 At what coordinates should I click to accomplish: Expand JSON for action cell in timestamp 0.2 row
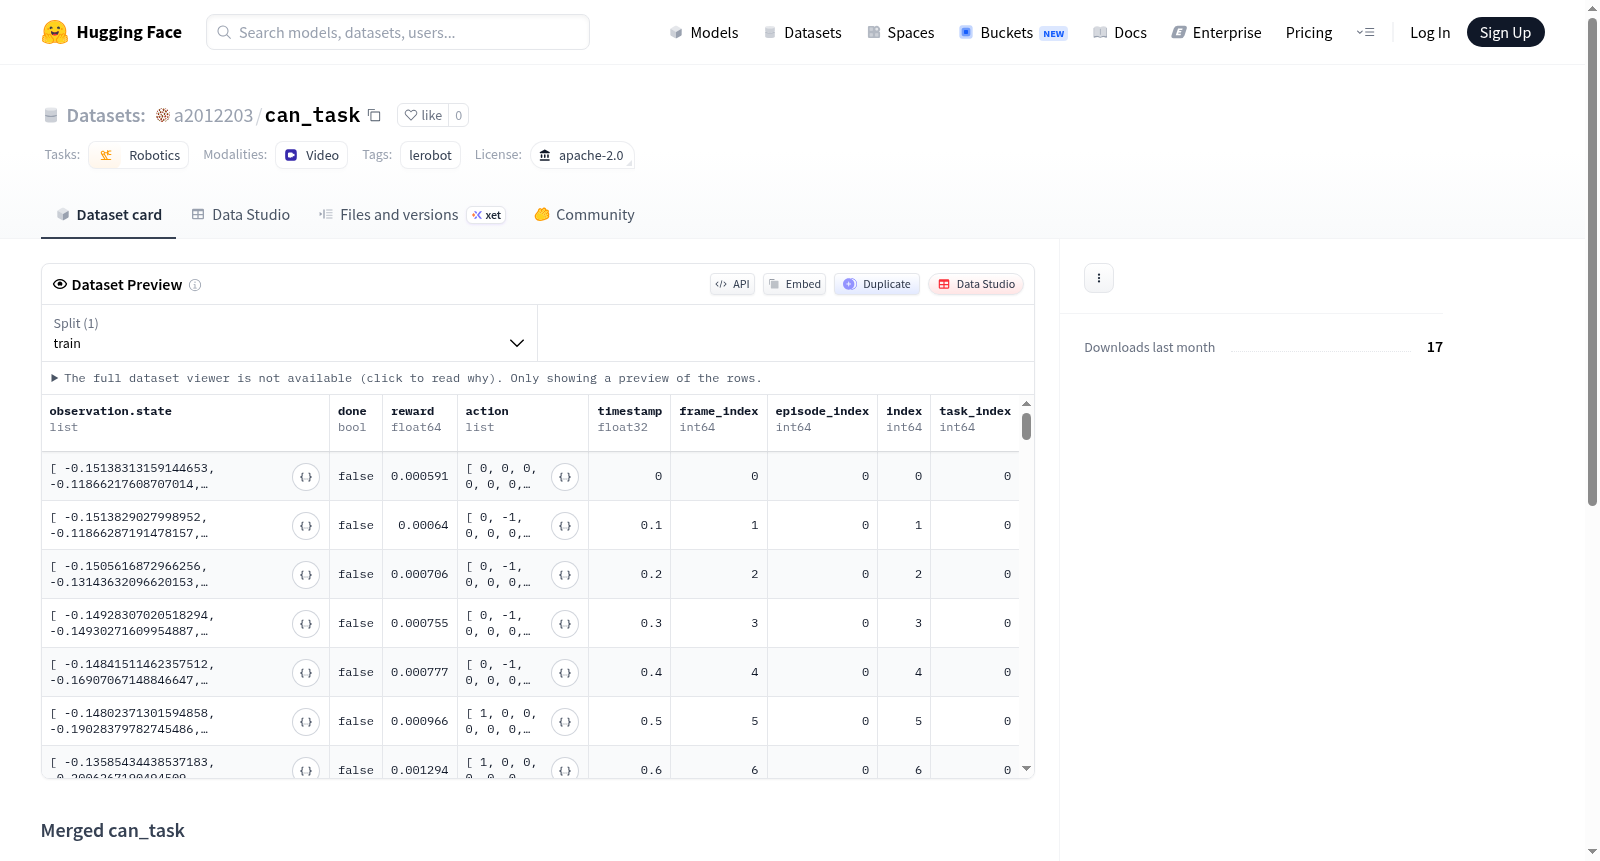tap(565, 575)
